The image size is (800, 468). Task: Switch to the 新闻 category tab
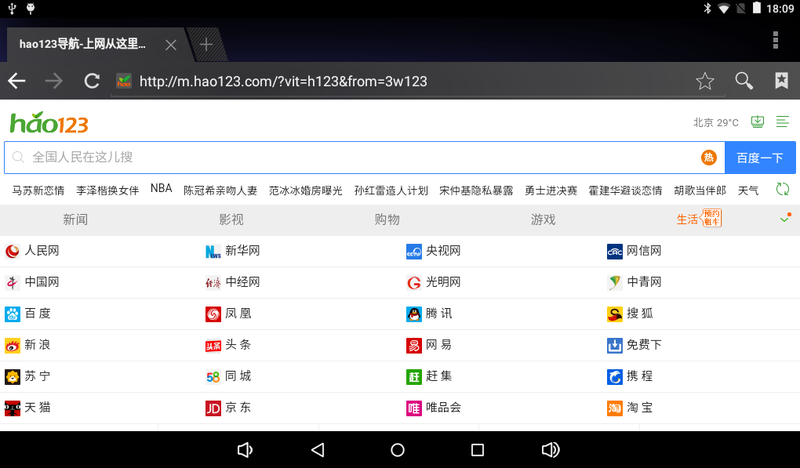76,219
